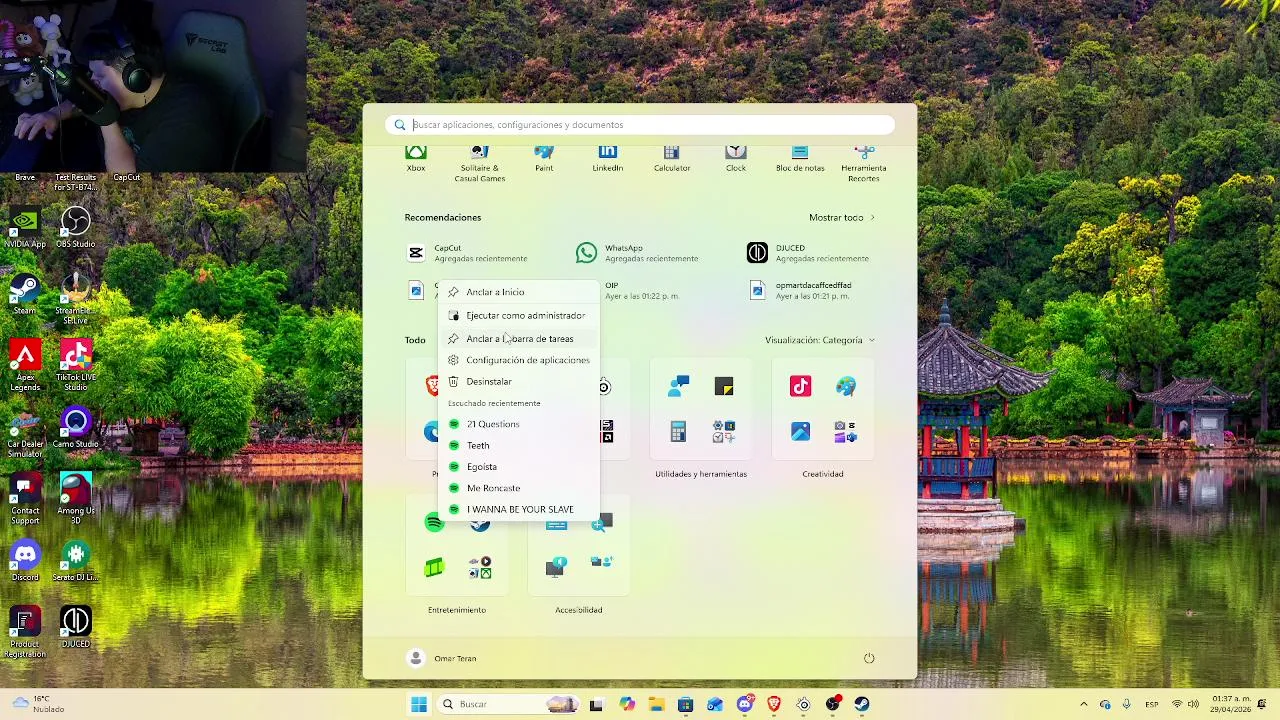Launch Herramienta Recortes snipping tool
The image size is (1280, 720).
pyautogui.click(x=864, y=164)
